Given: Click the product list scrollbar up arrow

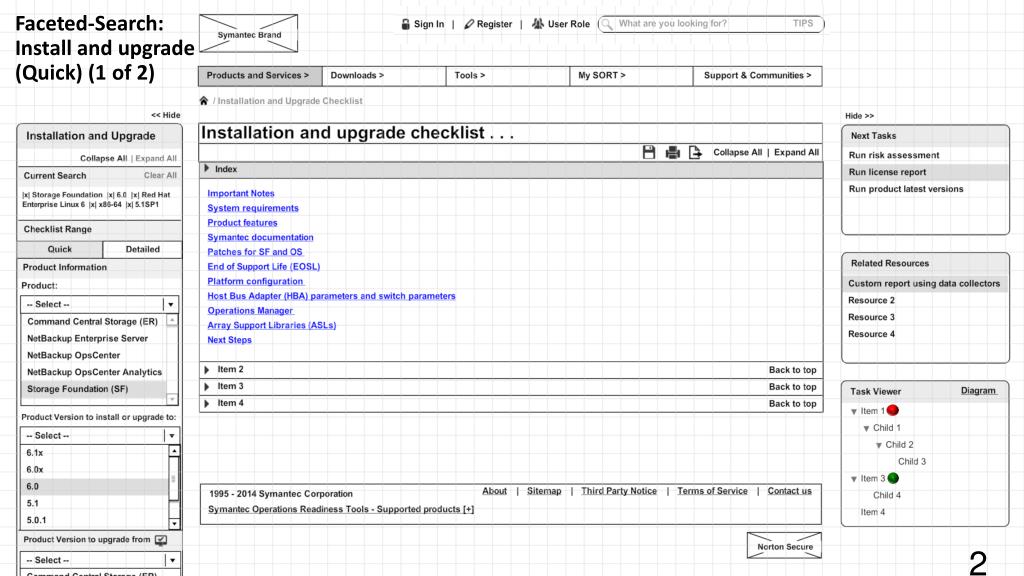Looking at the screenshot, I should click(x=172, y=321).
